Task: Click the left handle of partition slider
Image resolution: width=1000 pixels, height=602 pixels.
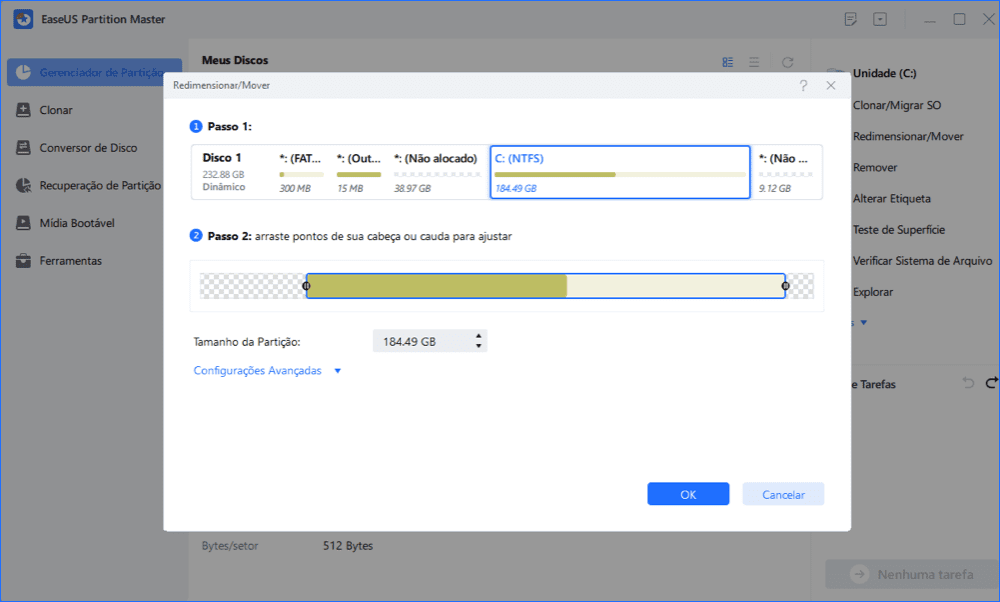Action: tap(306, 286)
